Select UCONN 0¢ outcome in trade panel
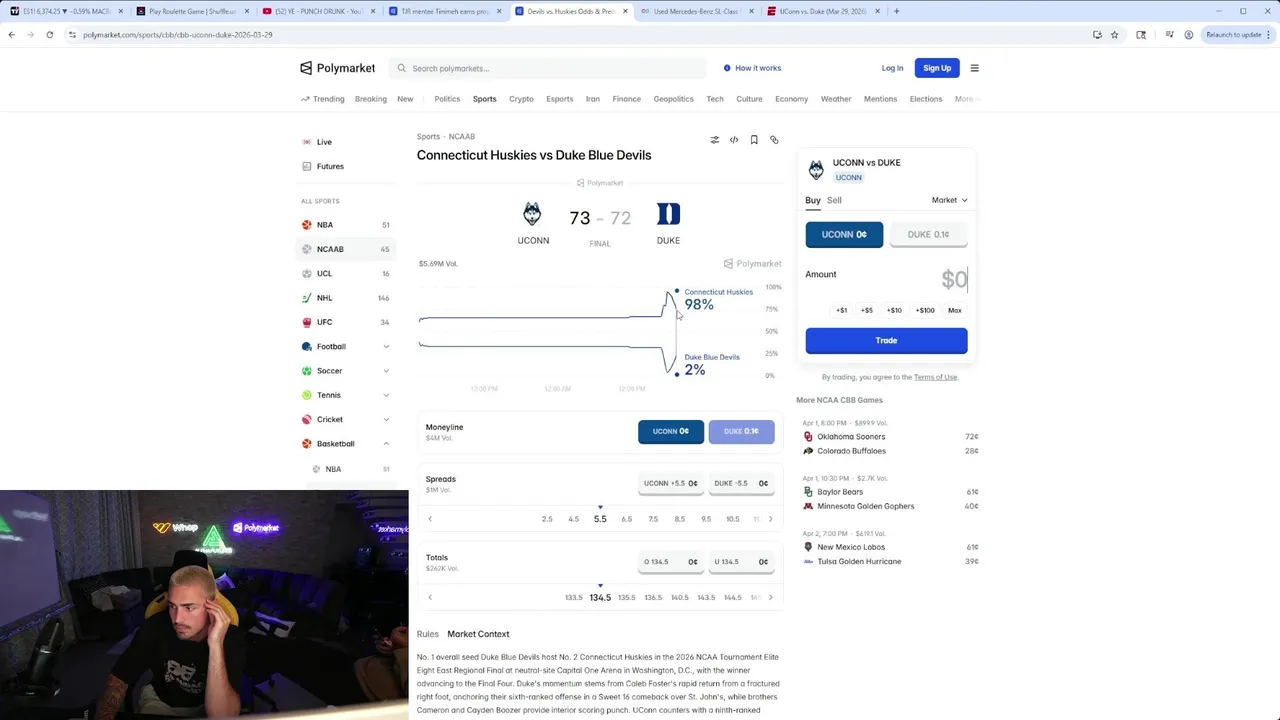 pyautogui.click(x=844, y=234)
